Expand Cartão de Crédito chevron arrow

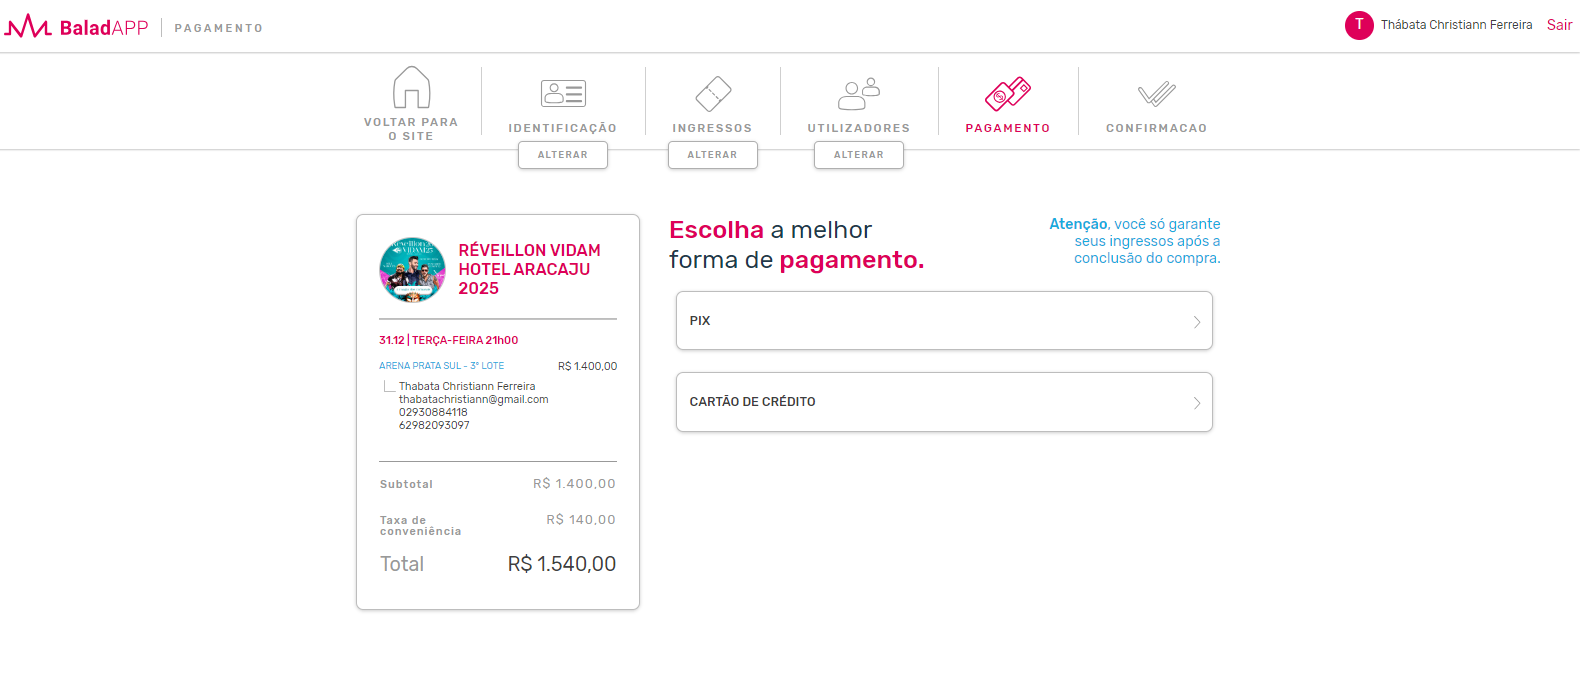(x=1196, y=403)
